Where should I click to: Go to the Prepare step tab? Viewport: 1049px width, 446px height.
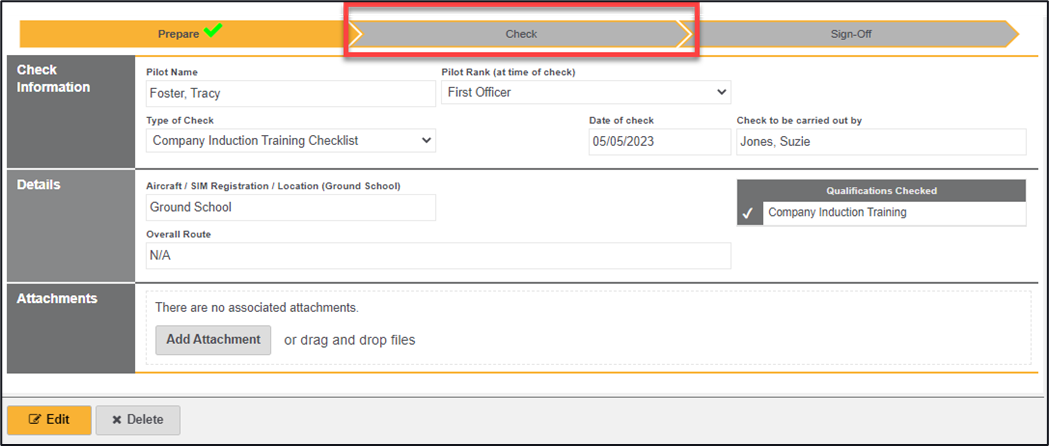pos(178,34)
